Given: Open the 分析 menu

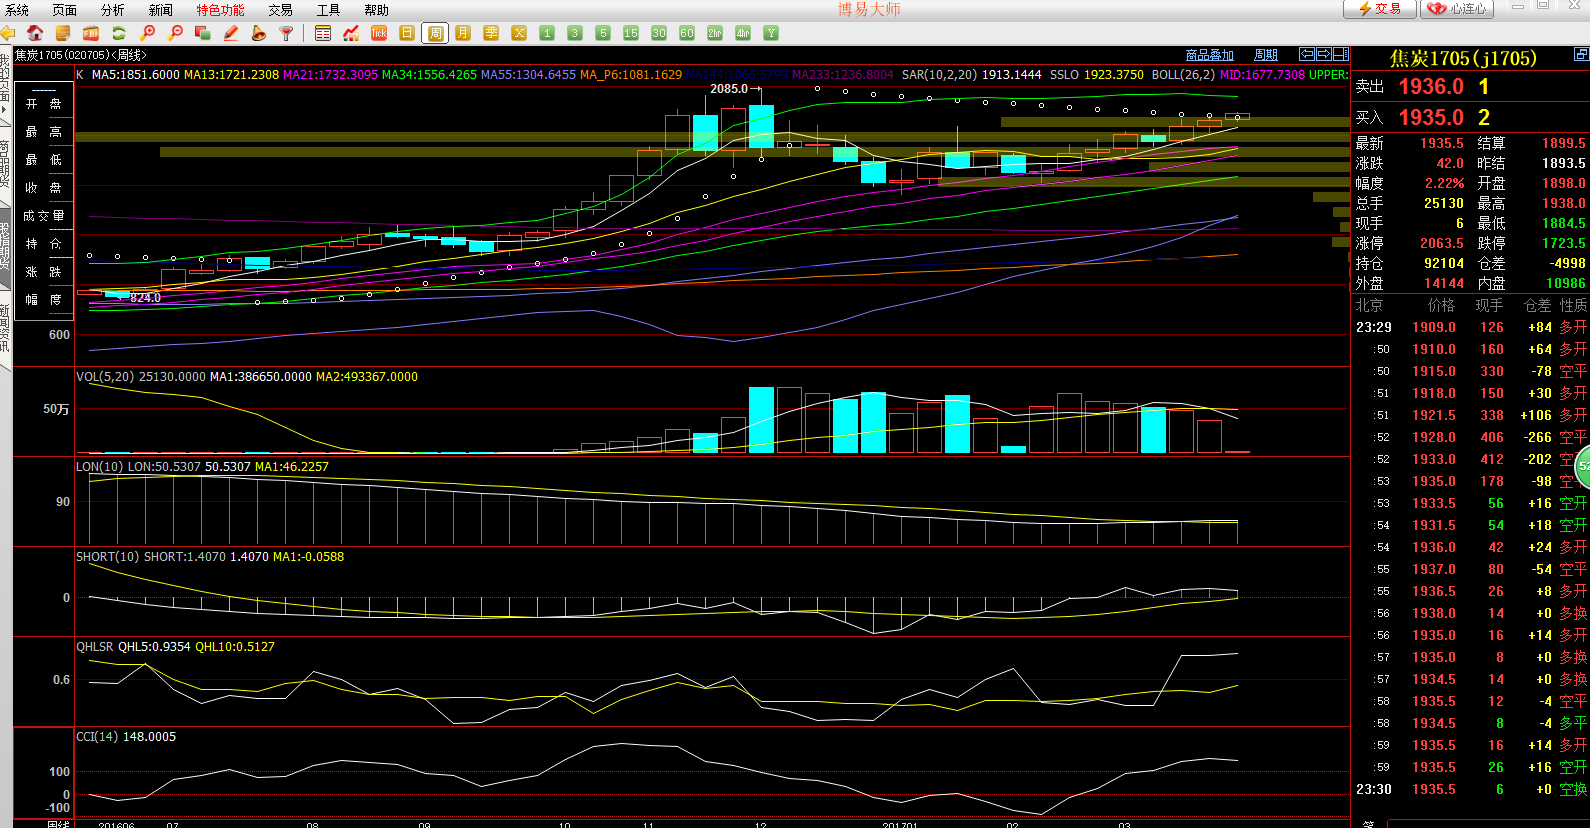Looking at the screenshot, I should [113, 10].
